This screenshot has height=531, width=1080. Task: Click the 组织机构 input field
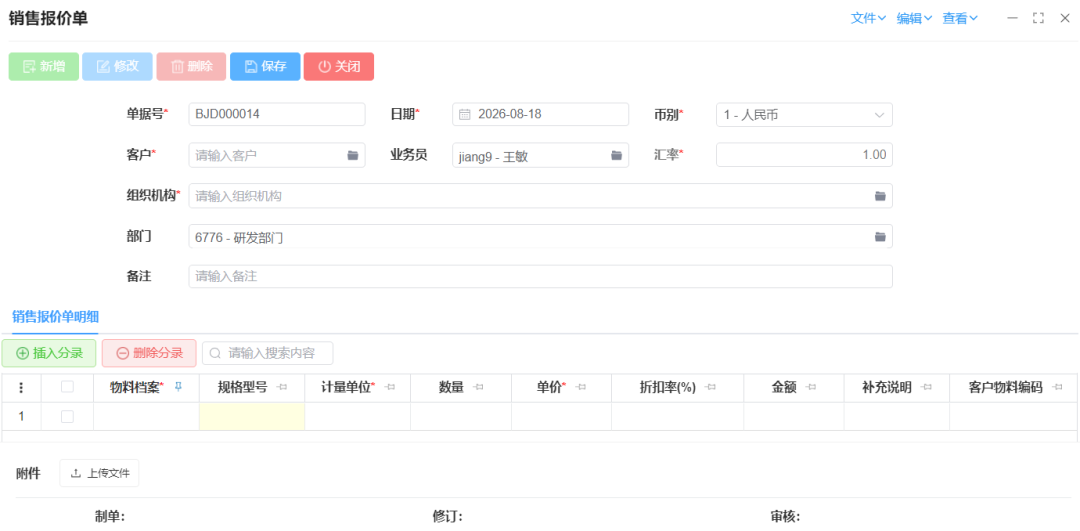tap(541, 196)
